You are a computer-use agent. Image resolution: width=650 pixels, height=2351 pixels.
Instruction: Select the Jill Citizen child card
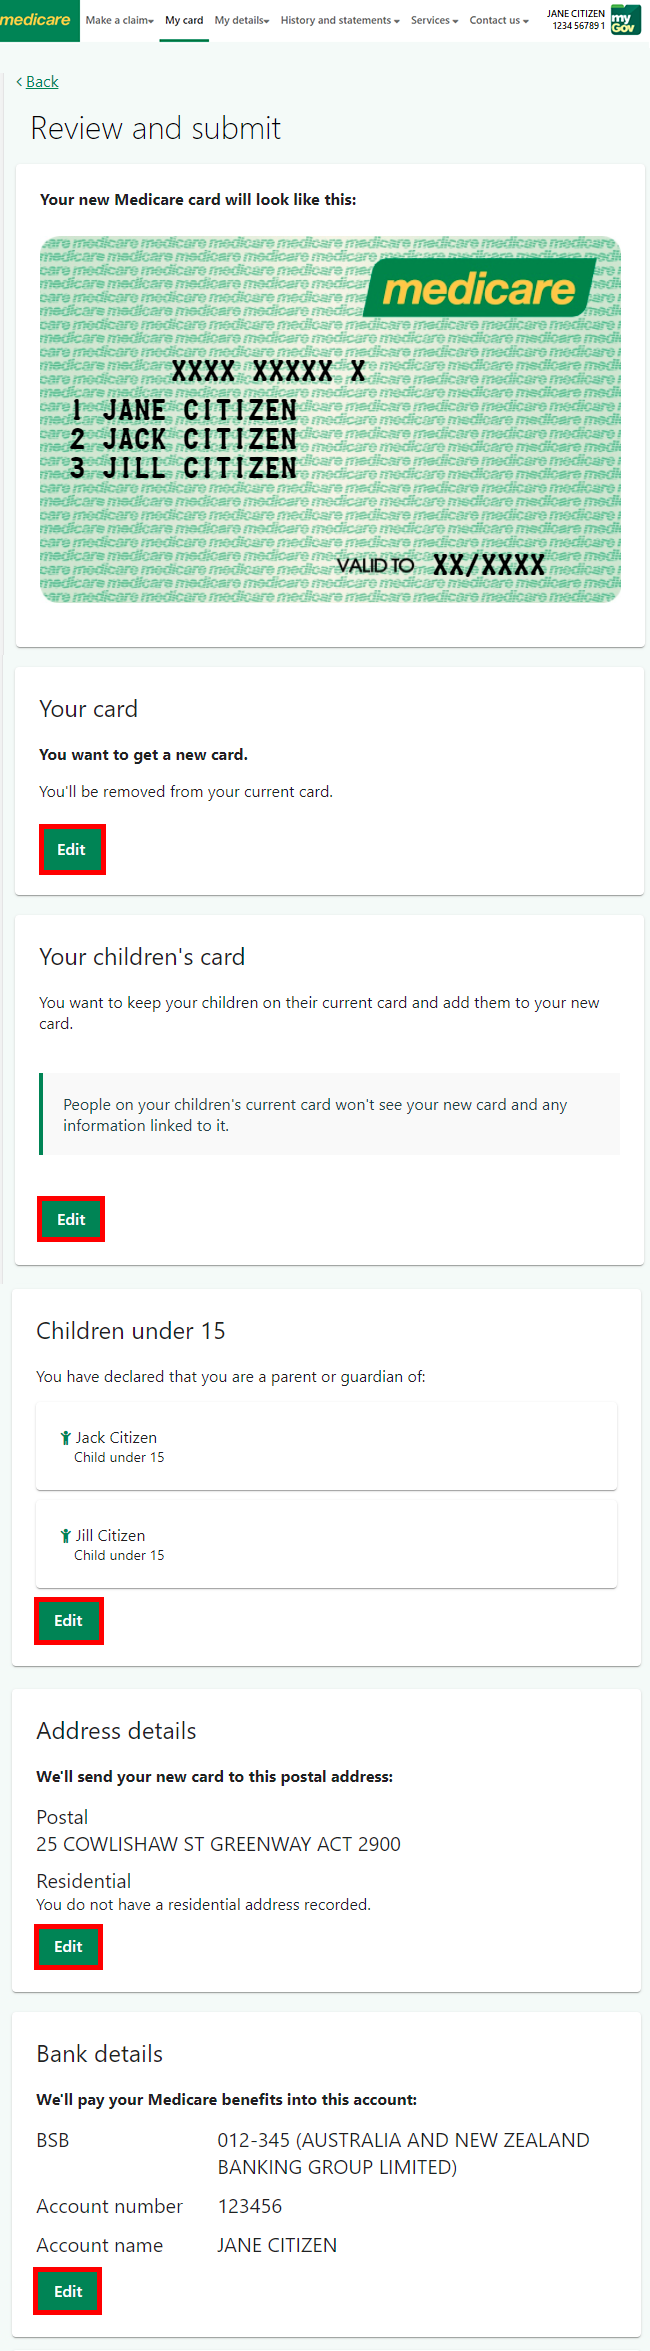(326, 1544)
